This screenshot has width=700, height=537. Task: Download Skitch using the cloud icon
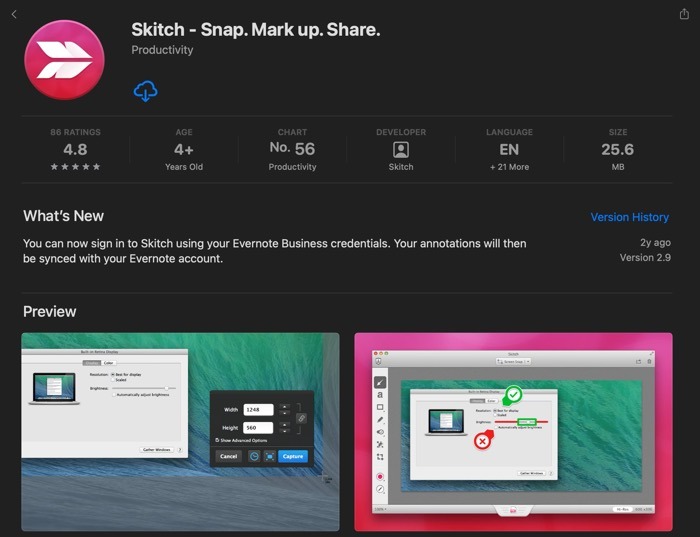tap(146, 91)
